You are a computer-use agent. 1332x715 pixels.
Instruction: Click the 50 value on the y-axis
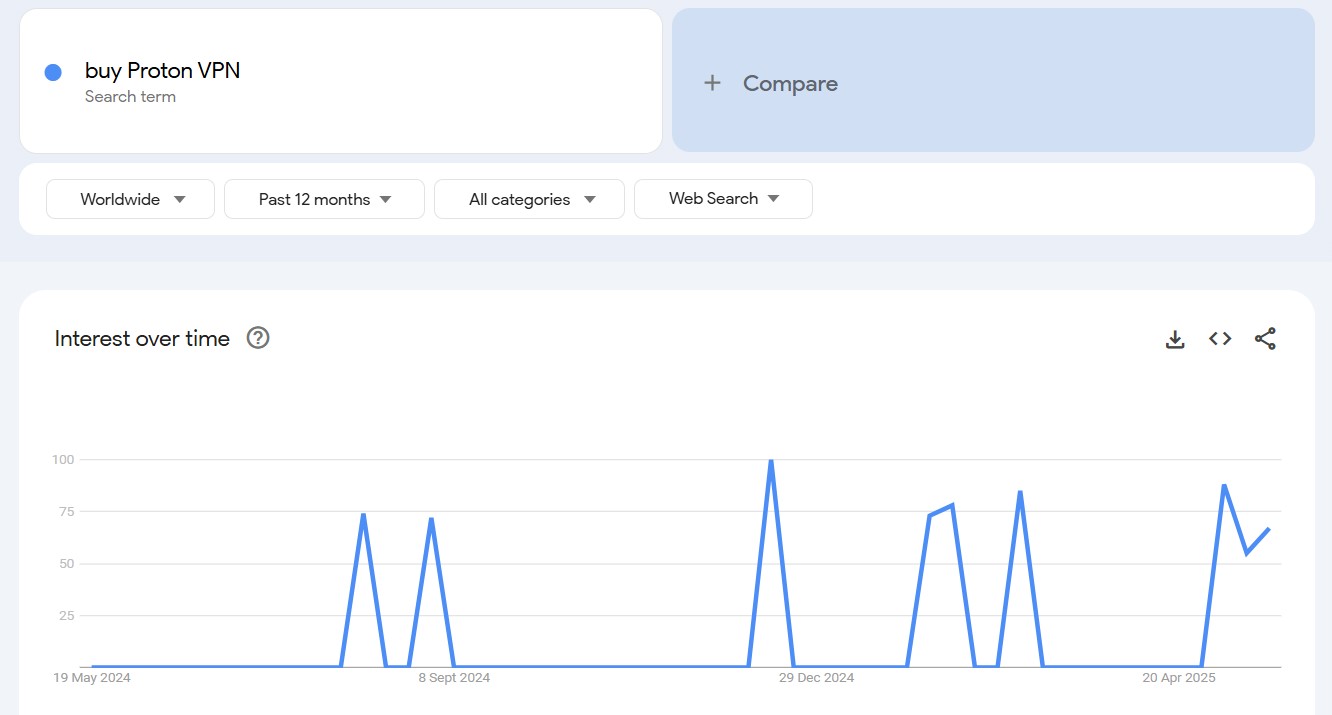[x=67, y=564]
